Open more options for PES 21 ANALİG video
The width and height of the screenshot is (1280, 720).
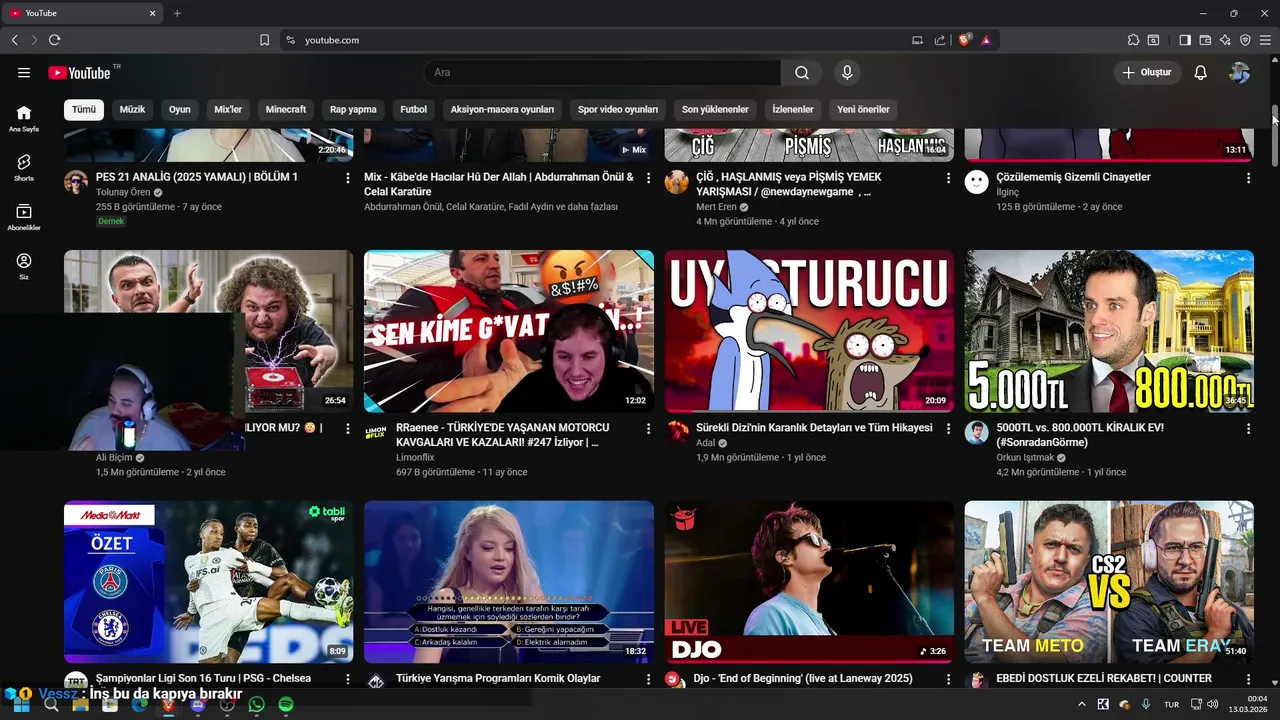click(348, 178)
